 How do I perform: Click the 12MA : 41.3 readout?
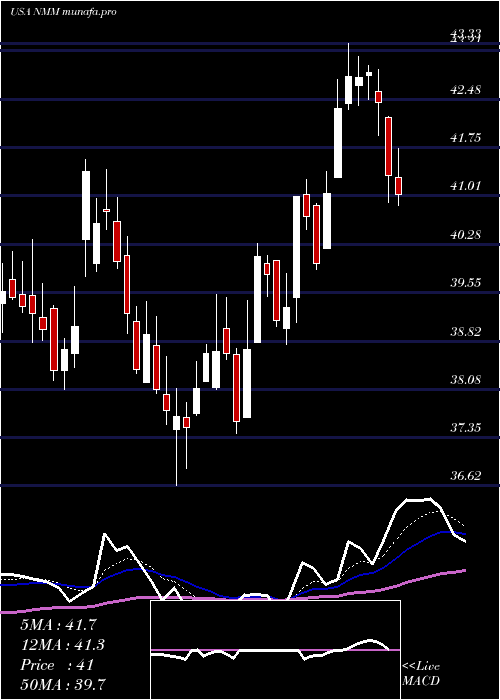62,645
